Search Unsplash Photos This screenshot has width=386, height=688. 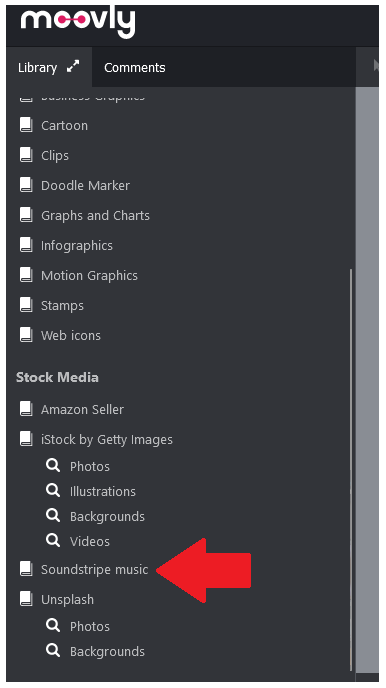point(89,626)
